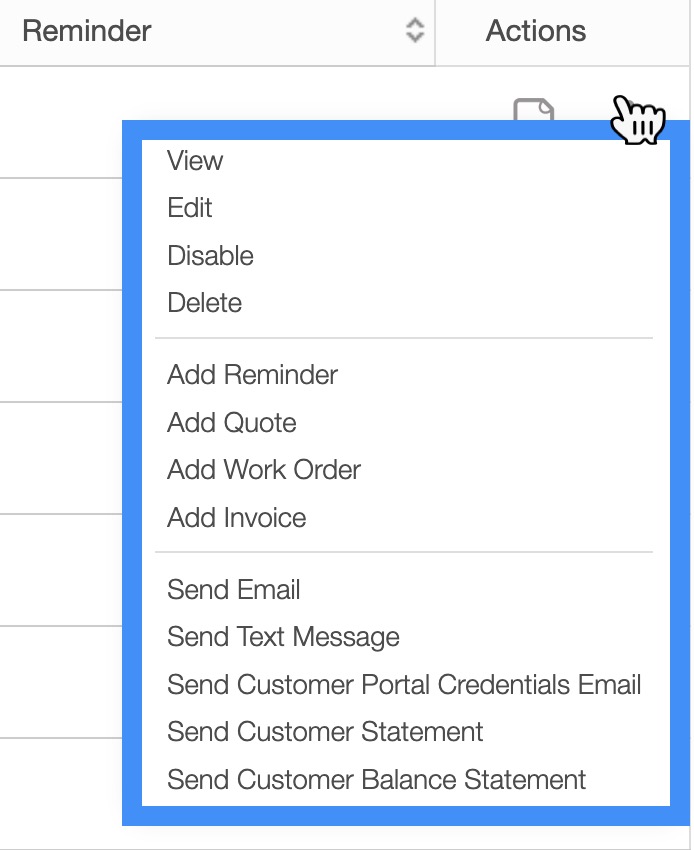Choose Send Email from the menu
This screenshot has height=850, width=694.
coord(234,590)
